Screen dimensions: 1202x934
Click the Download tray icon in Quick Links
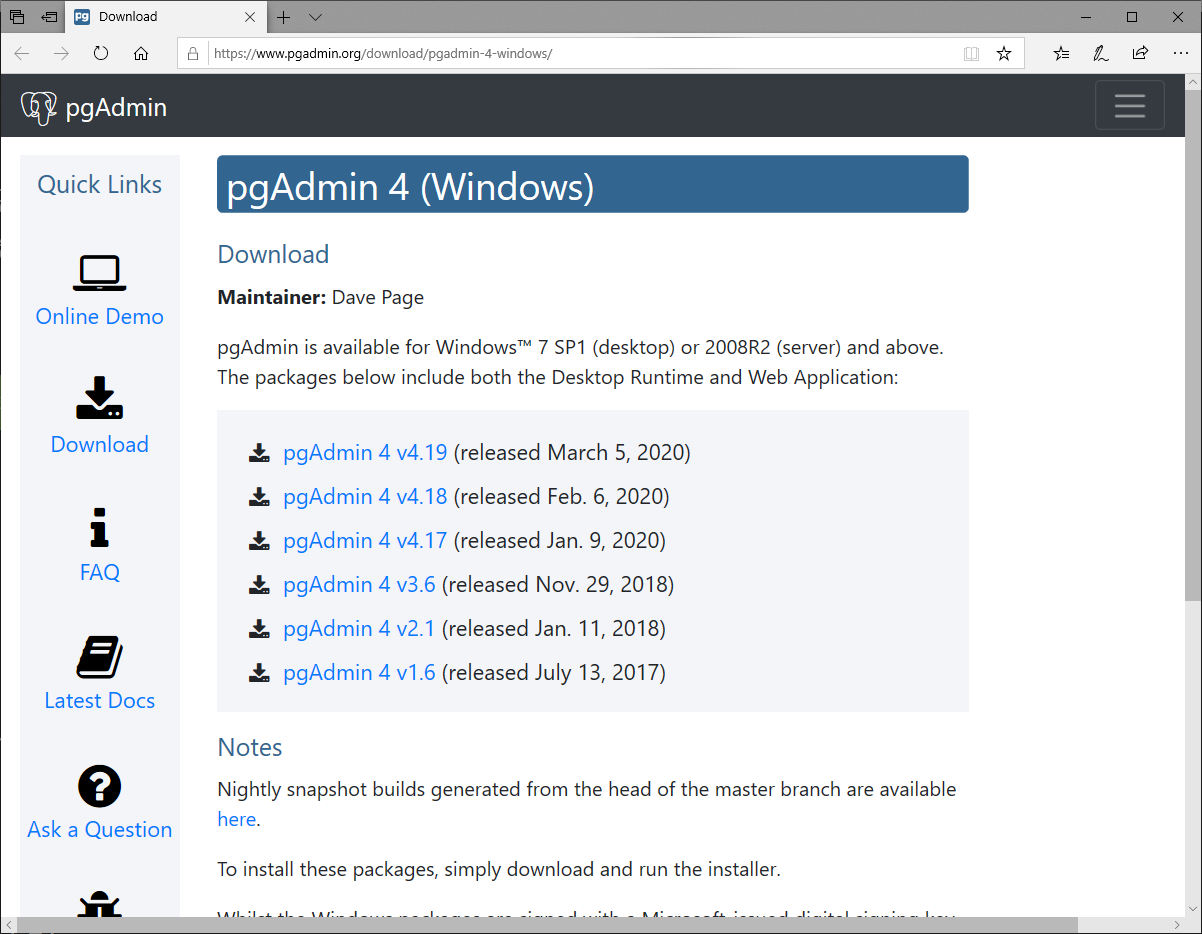(x=99, y=398)
